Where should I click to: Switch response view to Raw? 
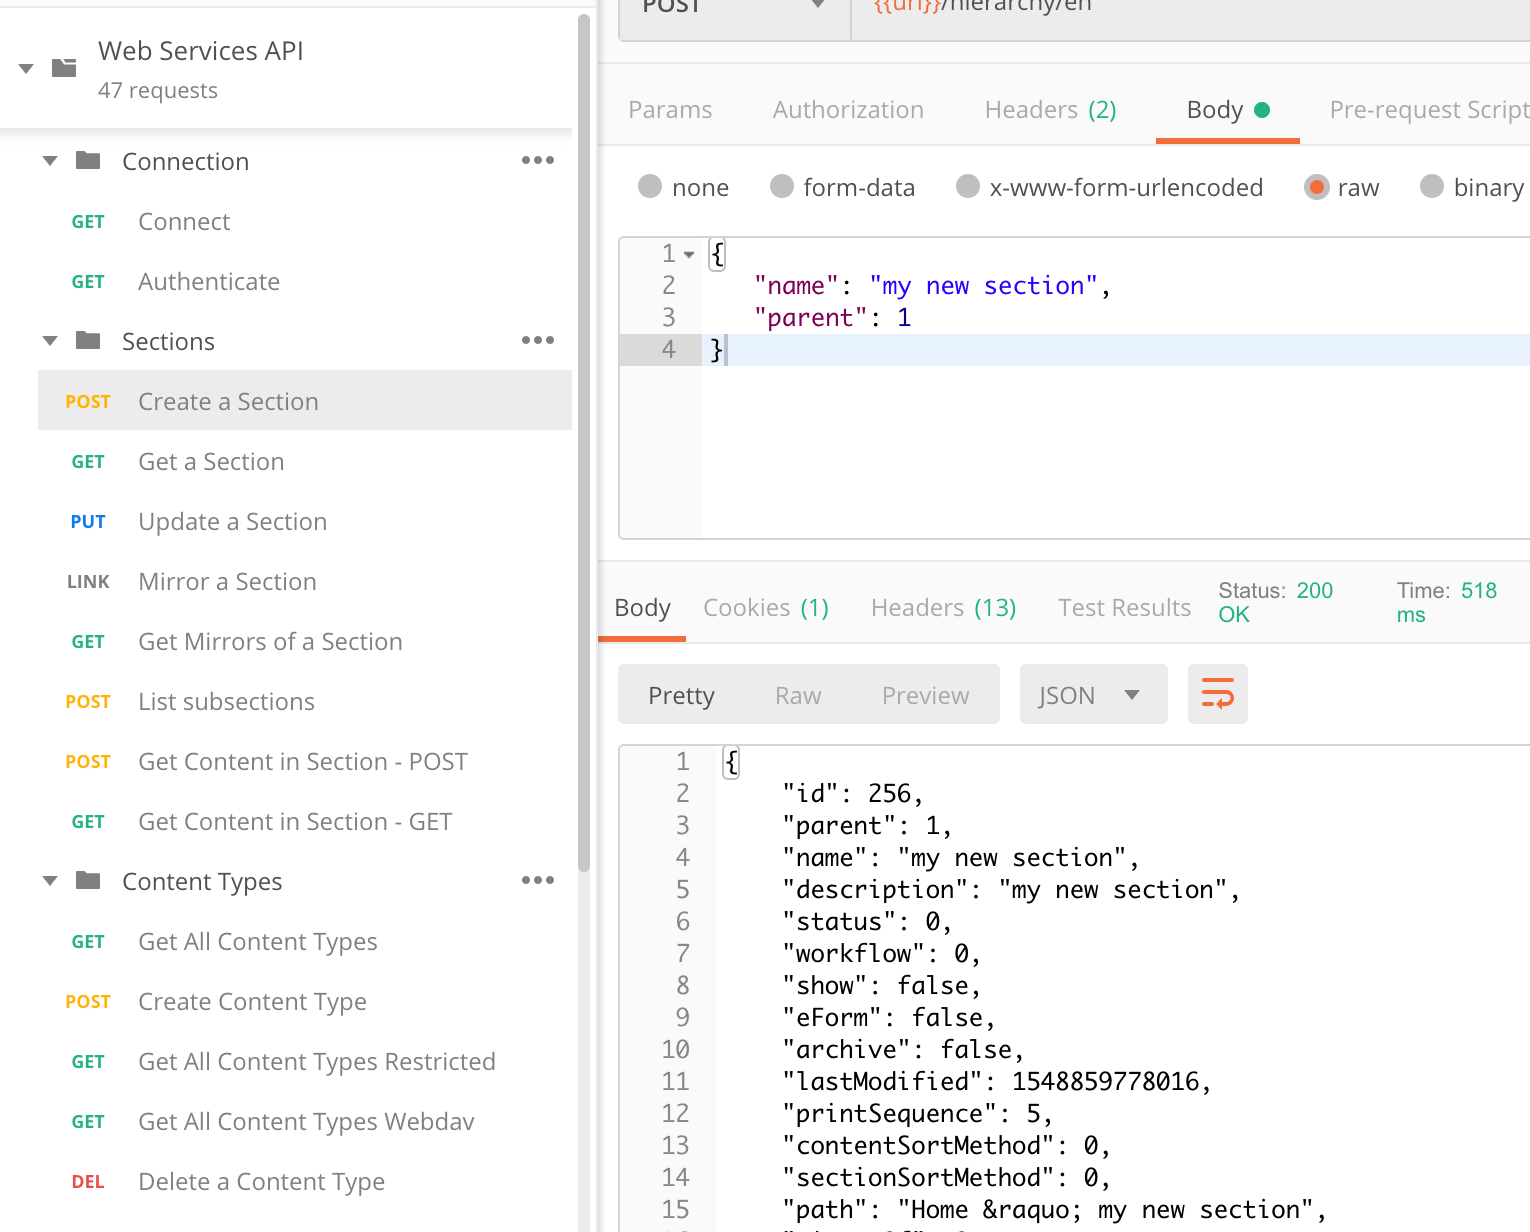797,696
